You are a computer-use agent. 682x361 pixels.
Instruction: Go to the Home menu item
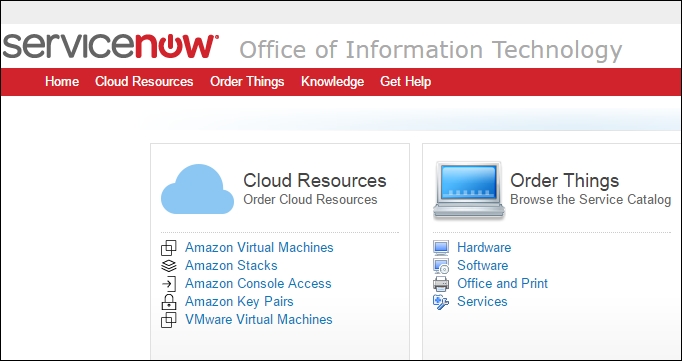pos(62,82)
